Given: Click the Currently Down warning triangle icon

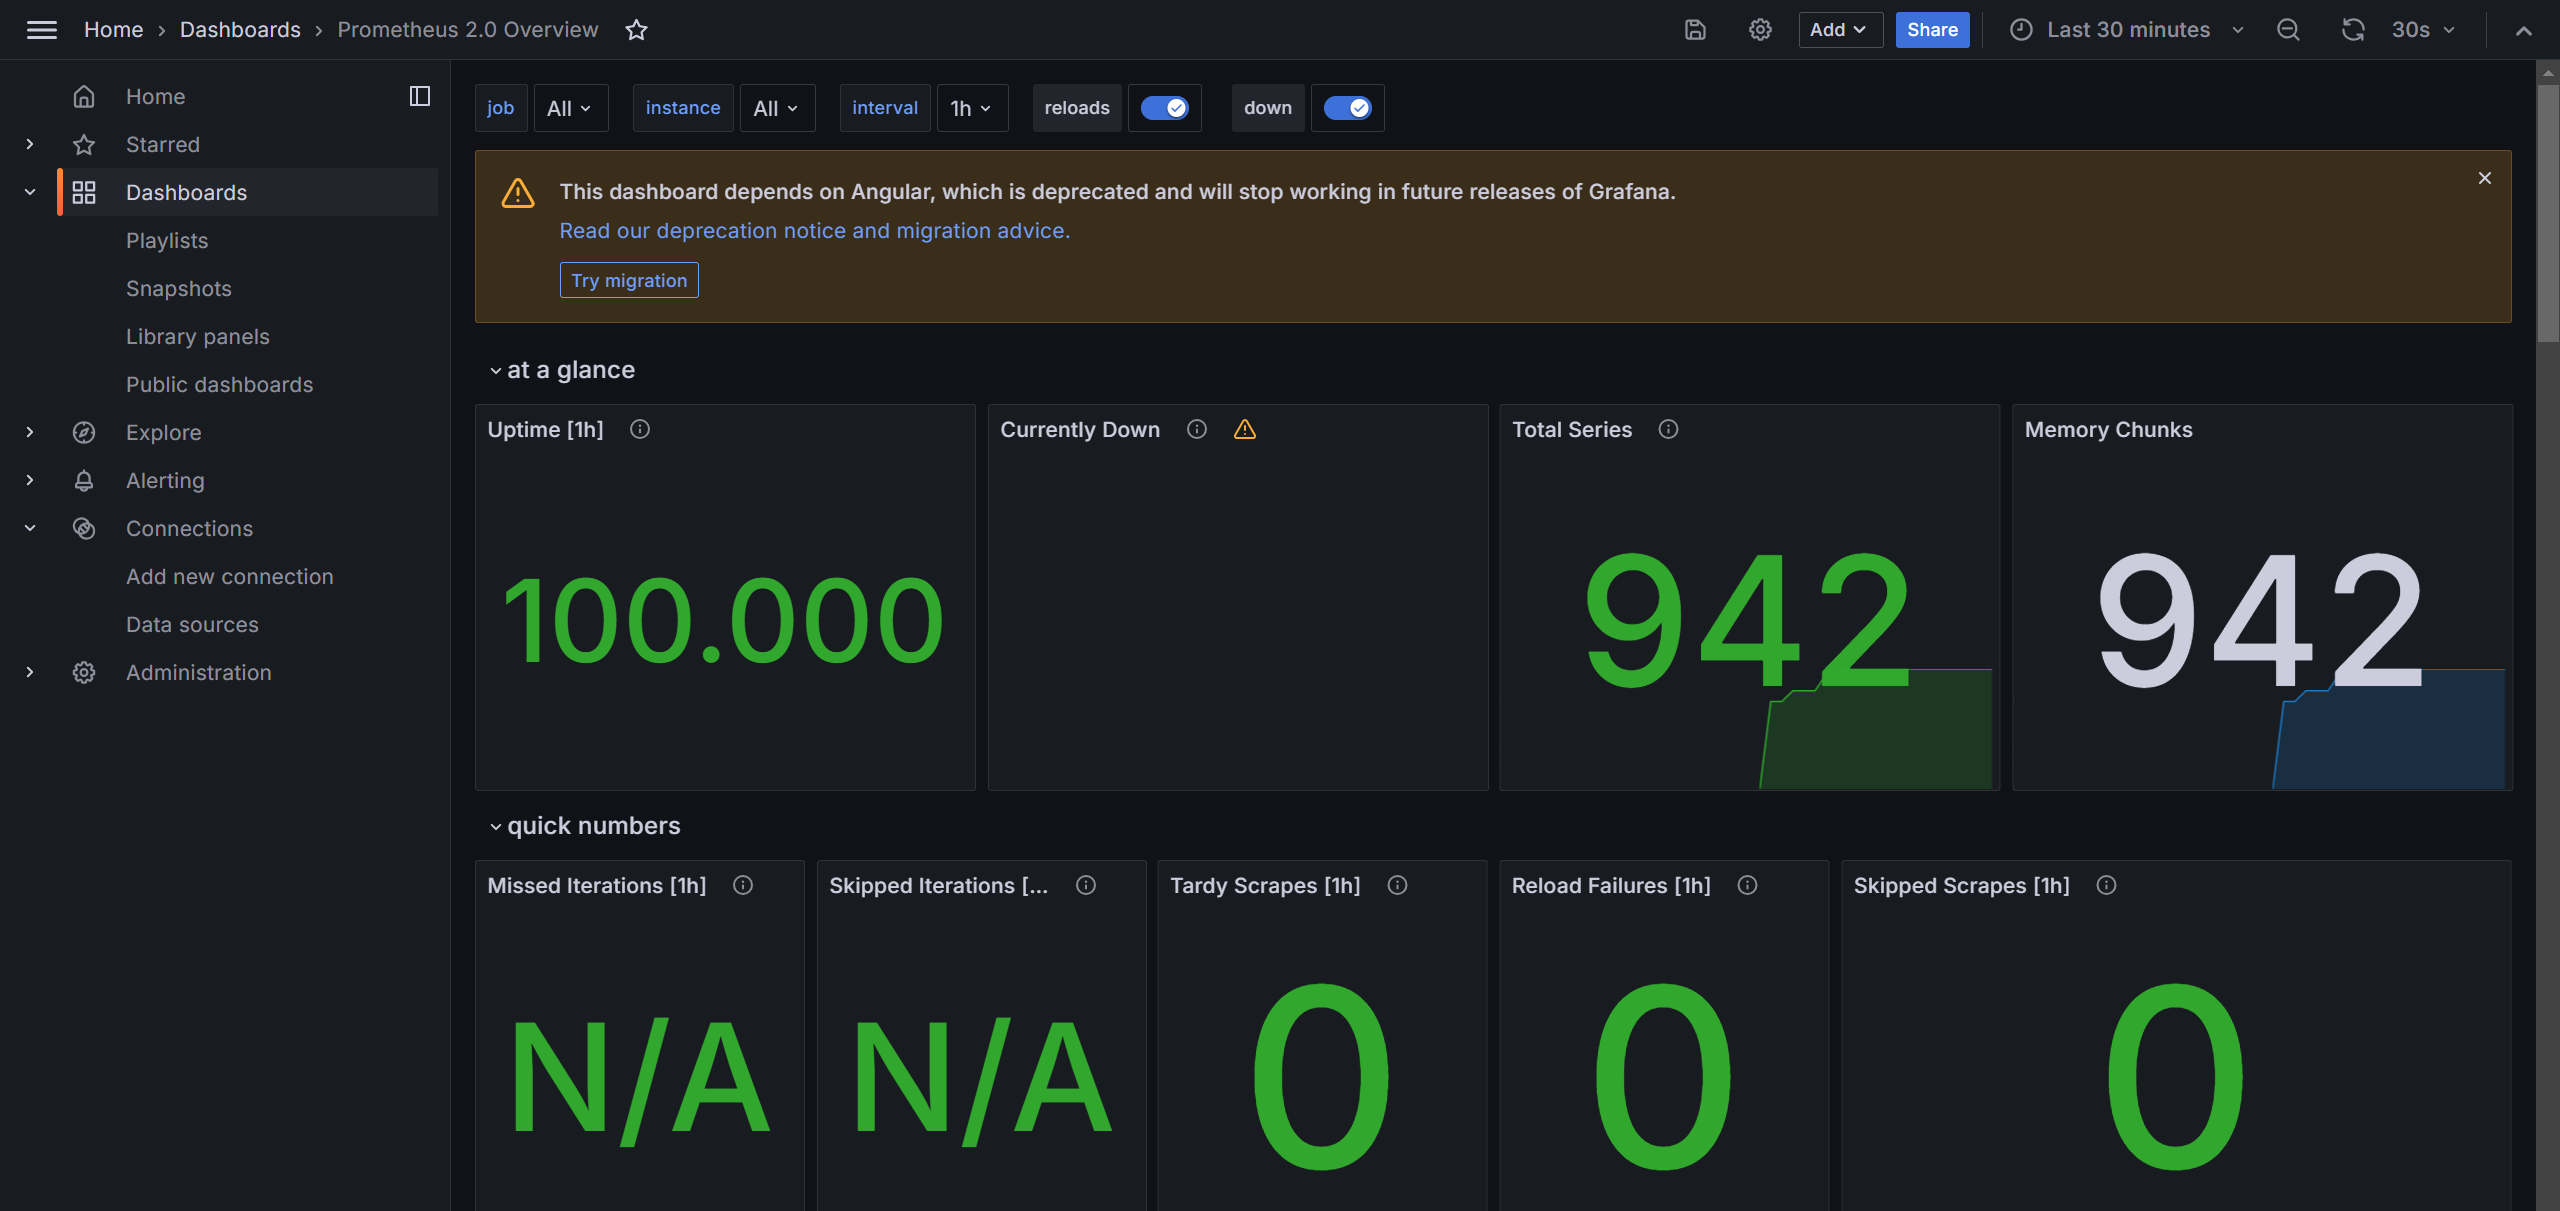Looking at the screenshot, I should click(1245, 429).
